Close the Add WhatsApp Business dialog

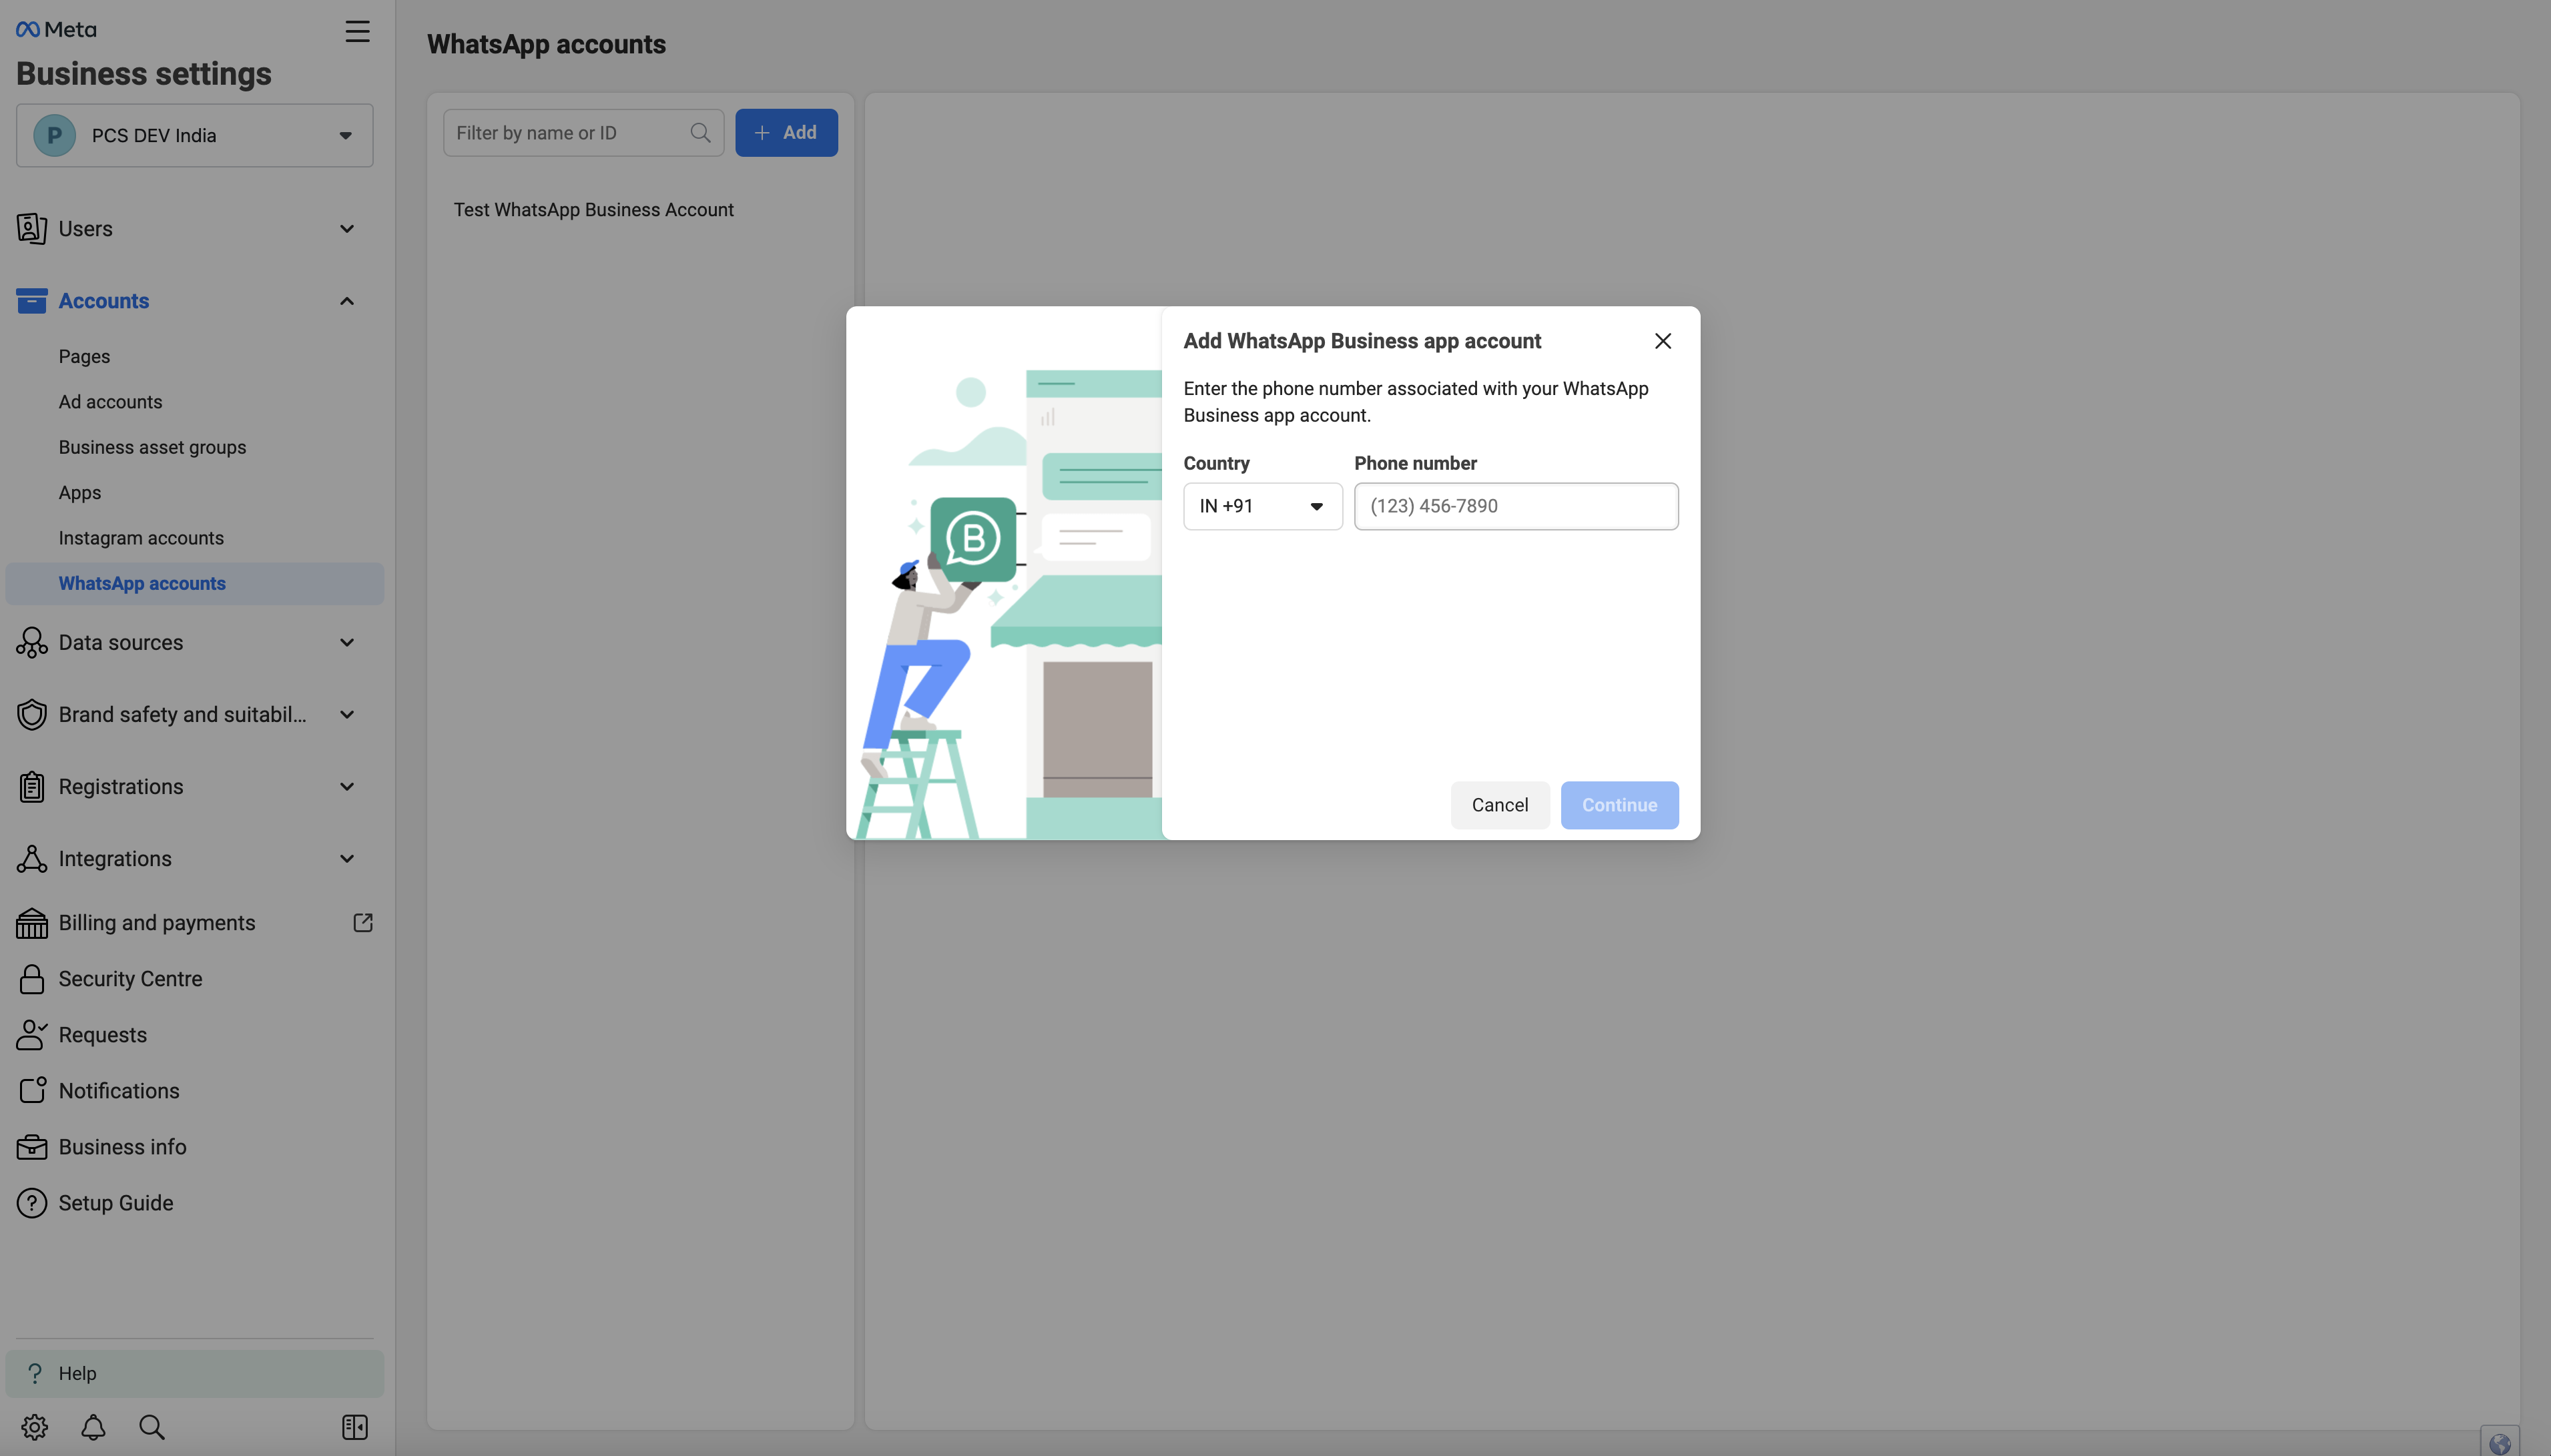pos(1662,341)
